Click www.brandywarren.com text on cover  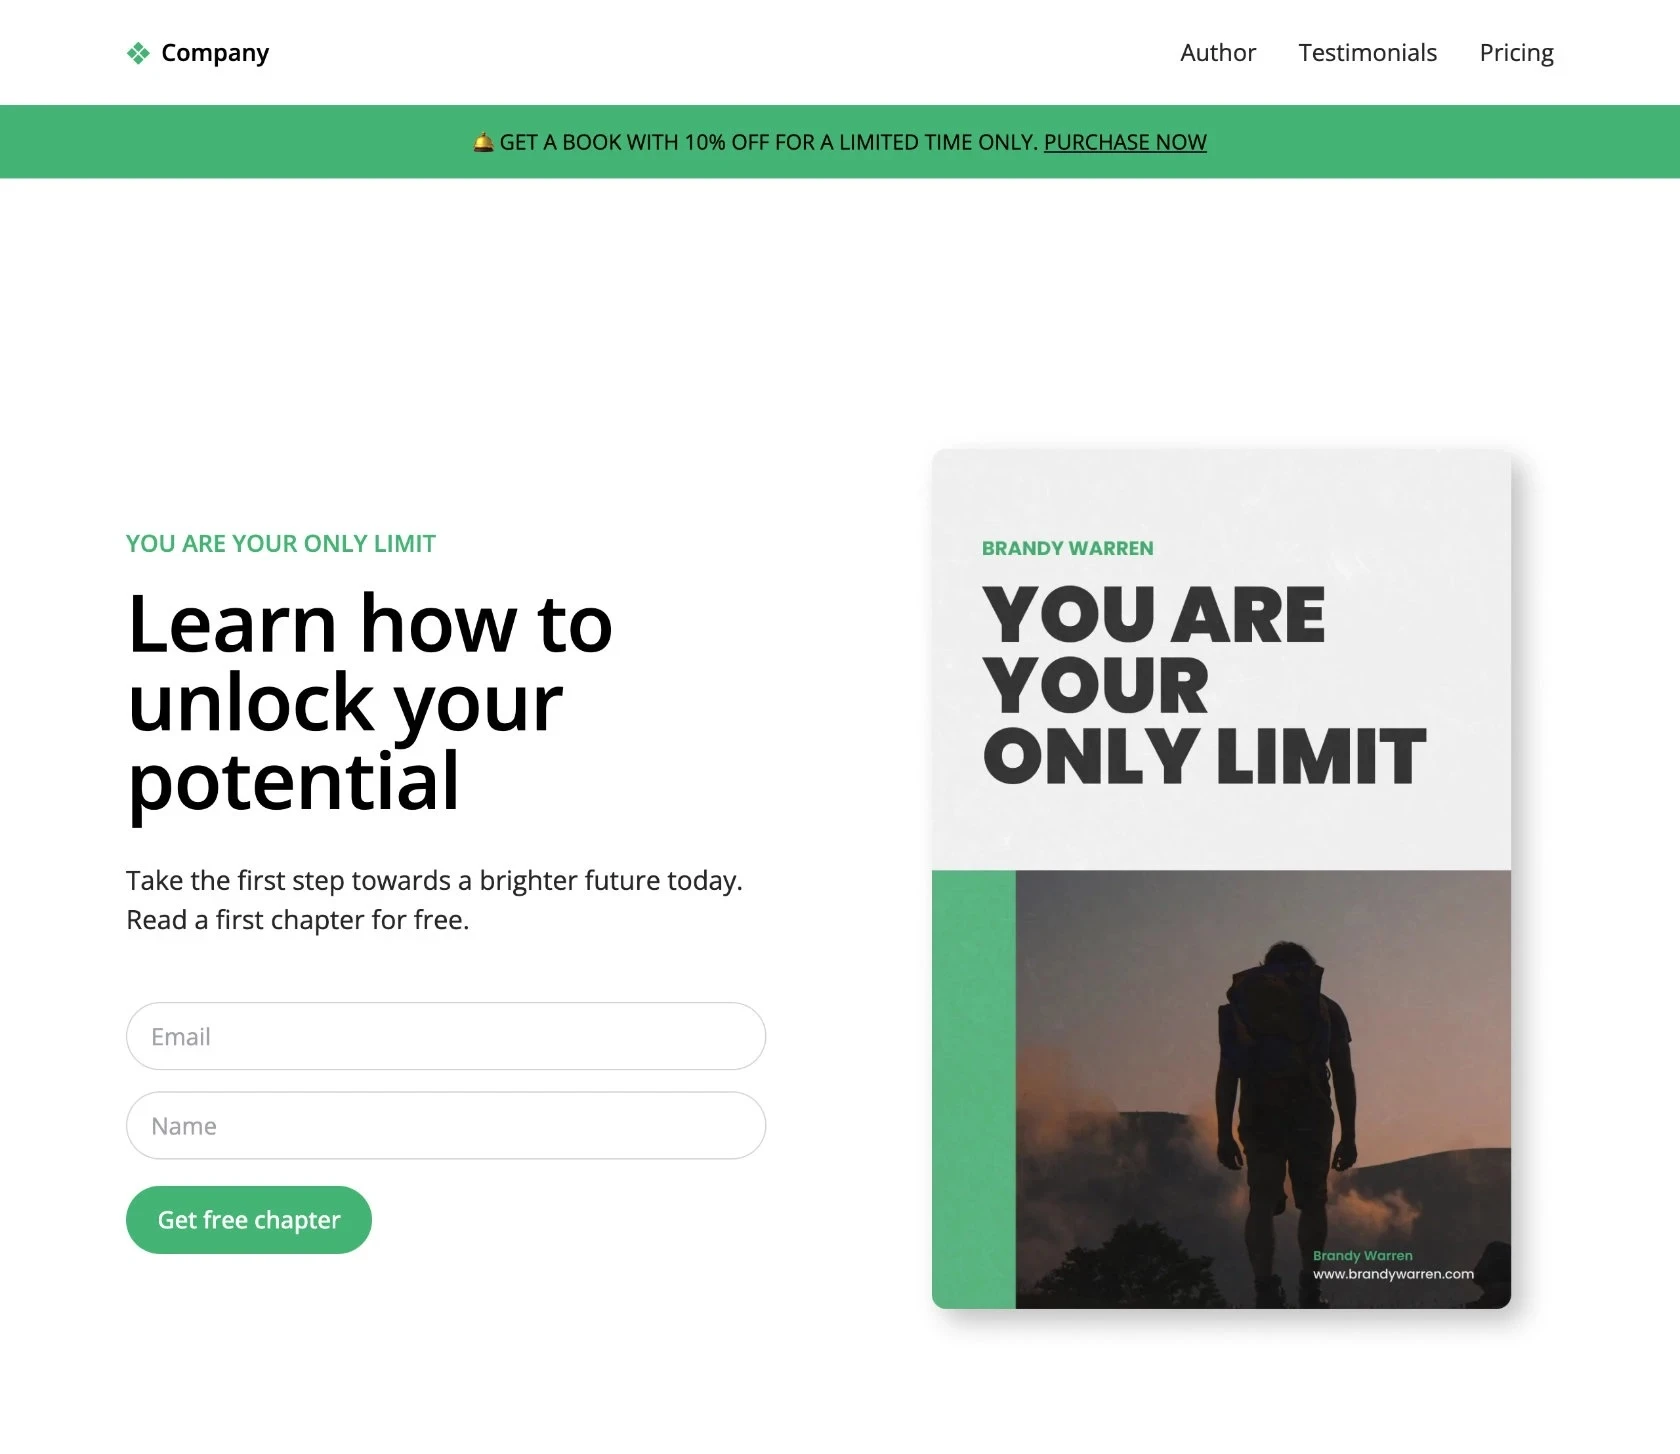(1393, 1274)
